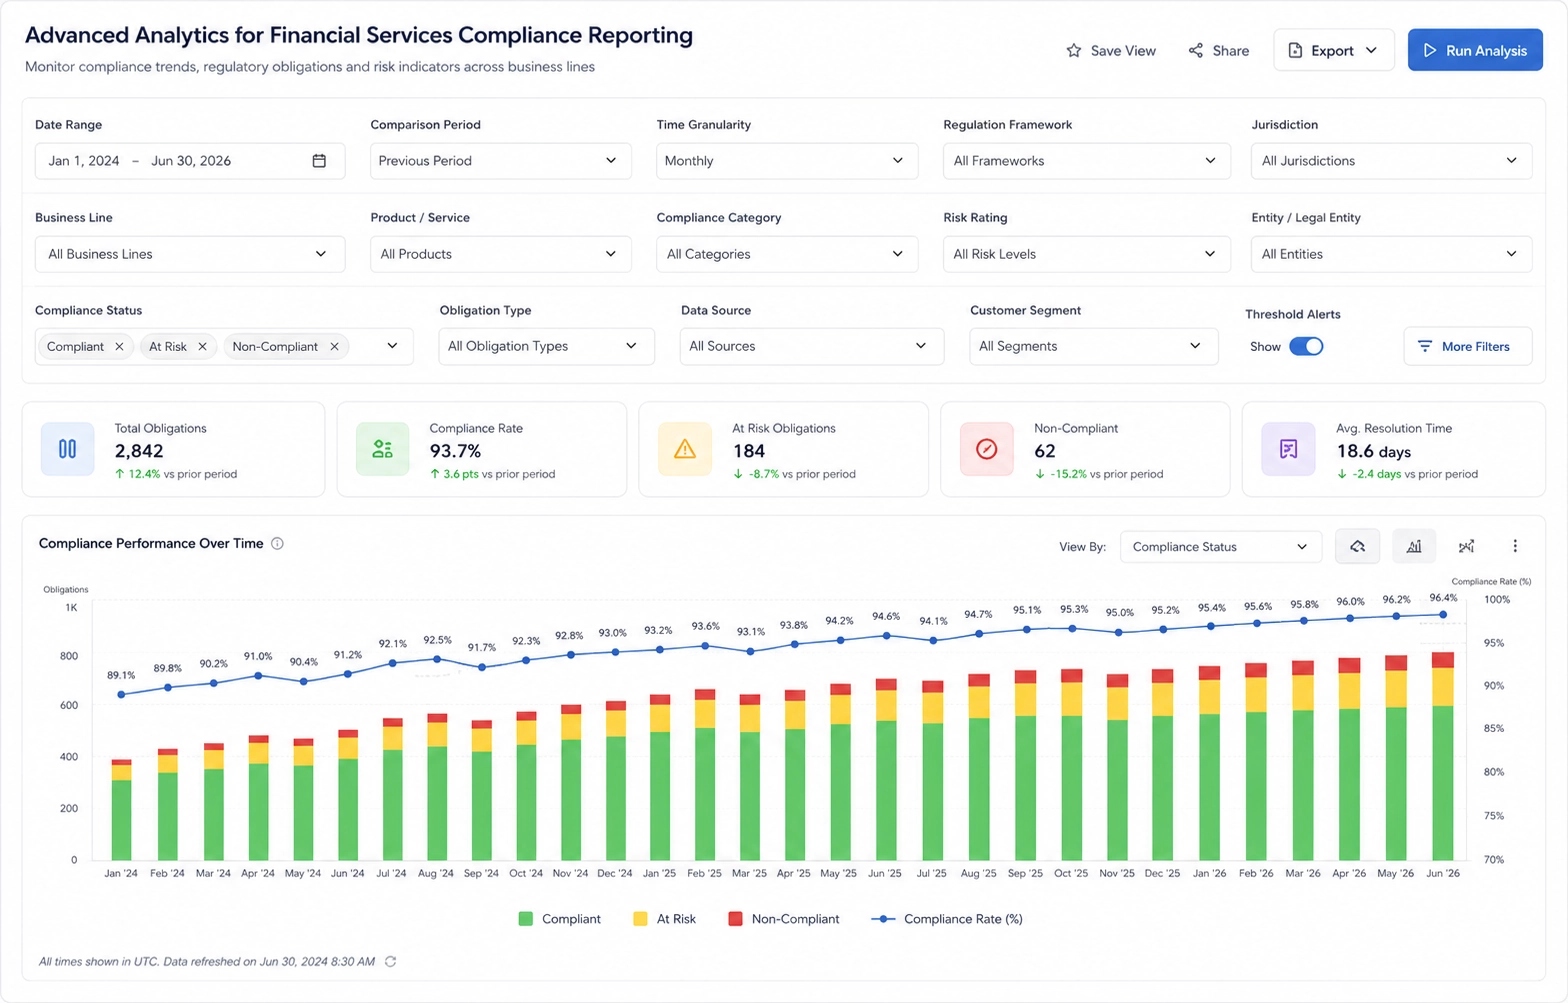This screenshot has height=1003, width=1568.
Task: Click the More Filters button
Action: tap(1467, 346)
